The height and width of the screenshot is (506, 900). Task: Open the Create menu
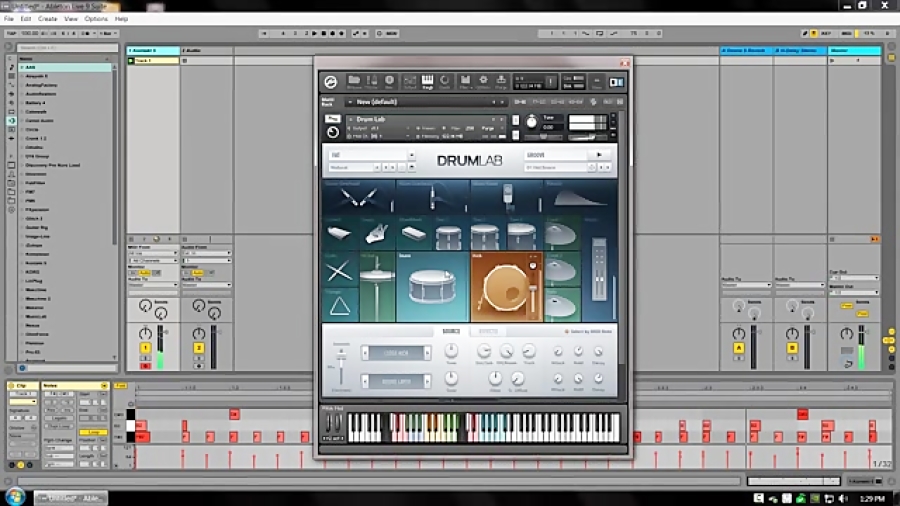coord(47,19)
